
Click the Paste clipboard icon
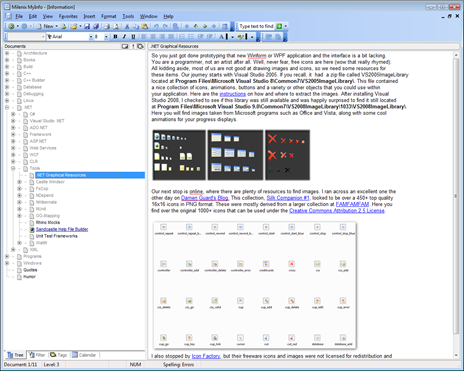145,26
